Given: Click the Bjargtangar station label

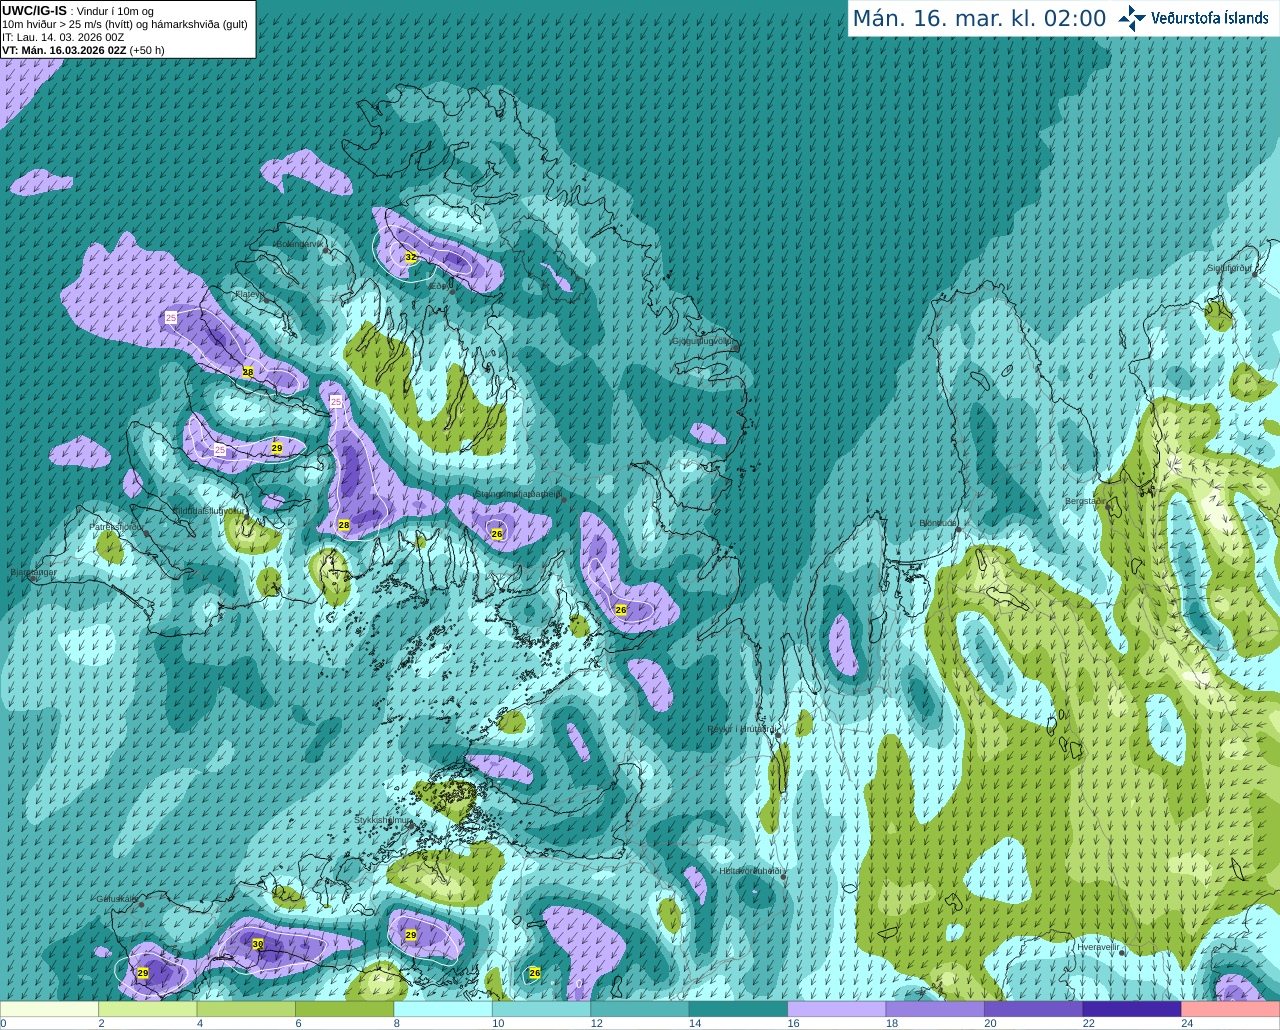Looking at the screenshot, I should point(33,572).
